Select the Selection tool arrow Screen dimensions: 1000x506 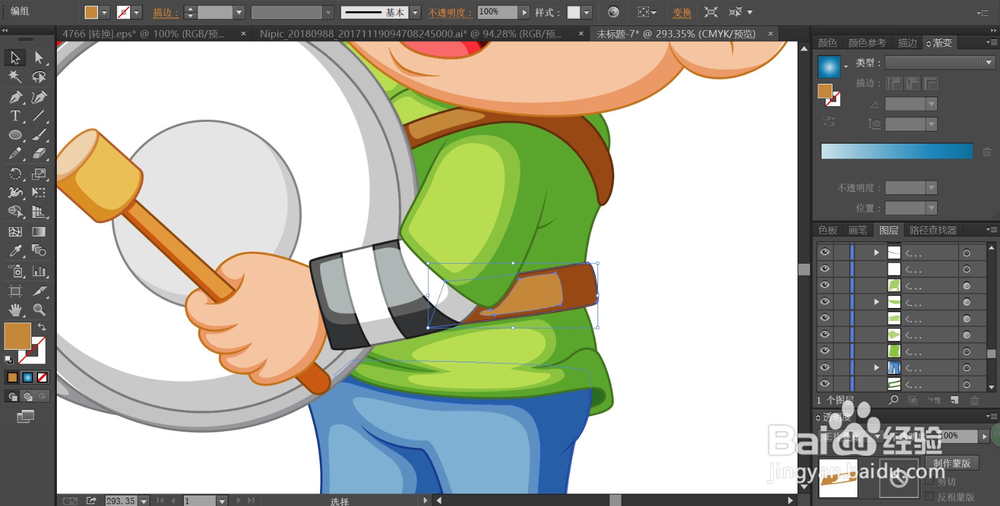pyautogui.click(x=15, y=57)
